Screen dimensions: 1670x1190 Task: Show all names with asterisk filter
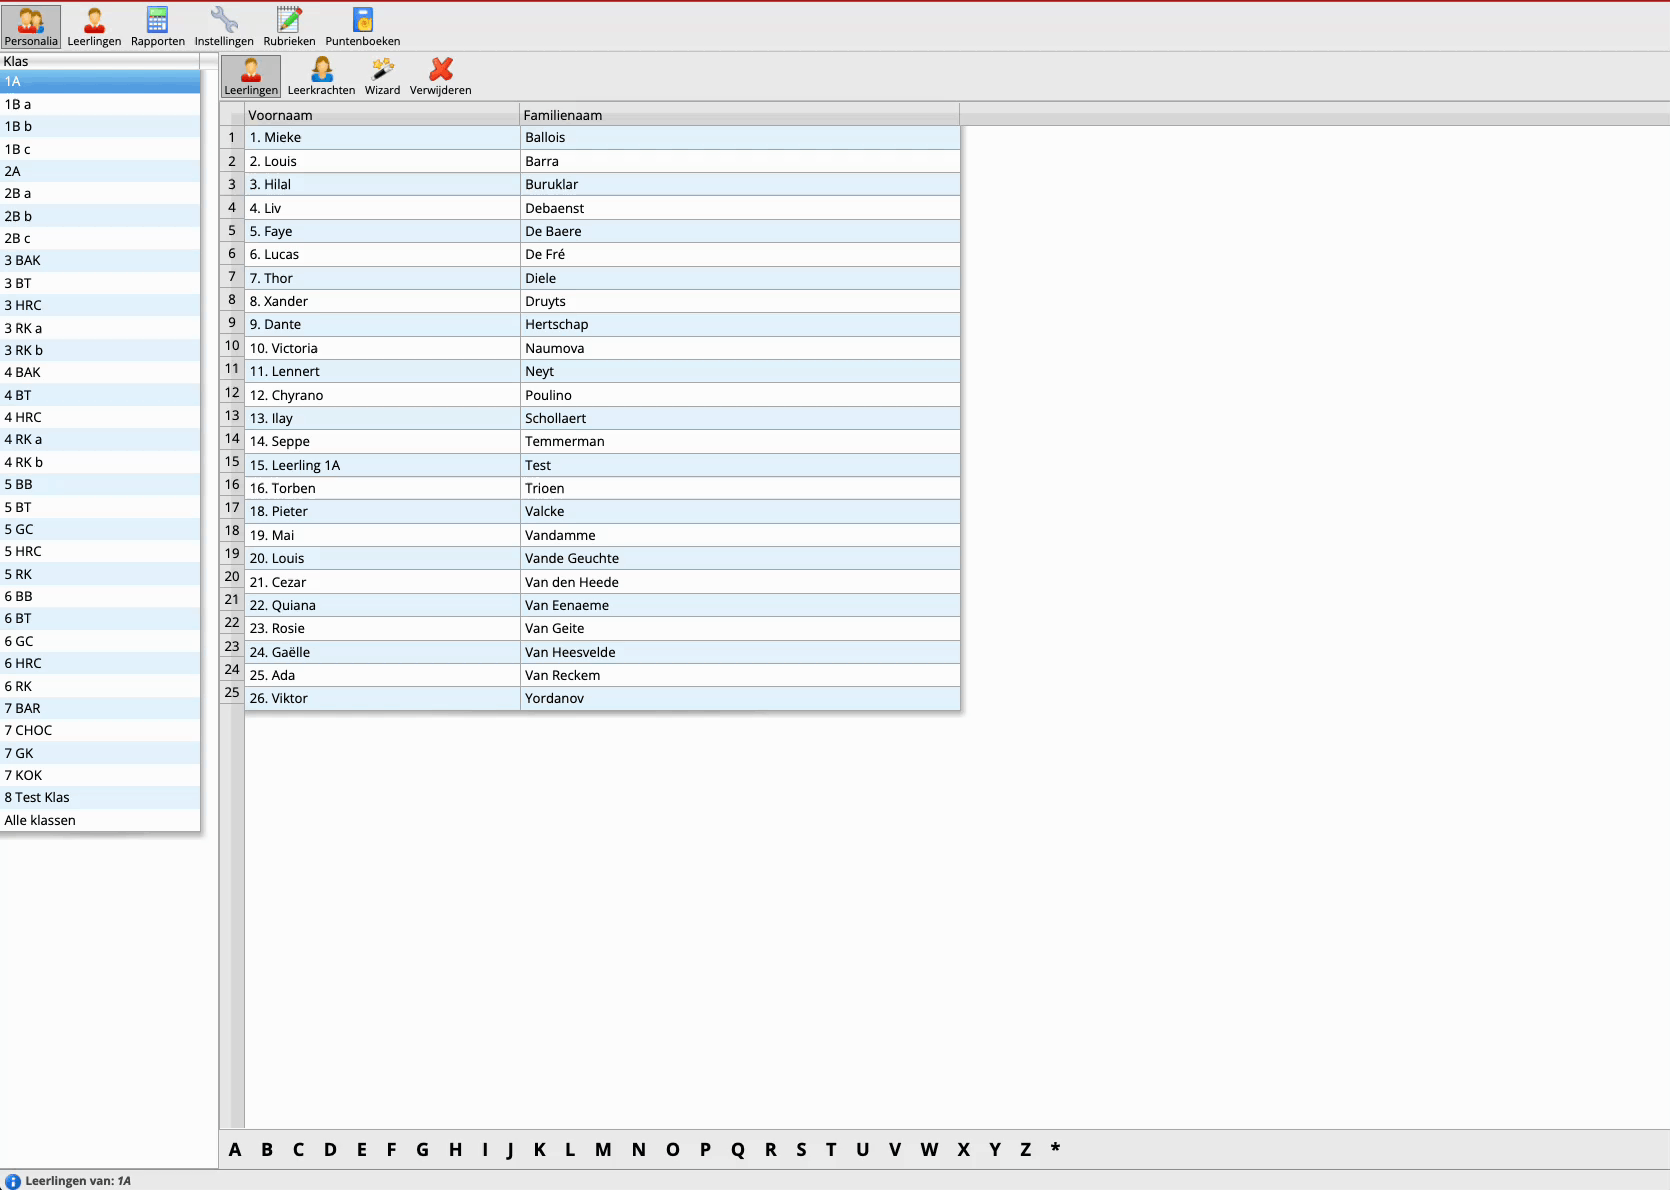click(x=1055, y=1150)
